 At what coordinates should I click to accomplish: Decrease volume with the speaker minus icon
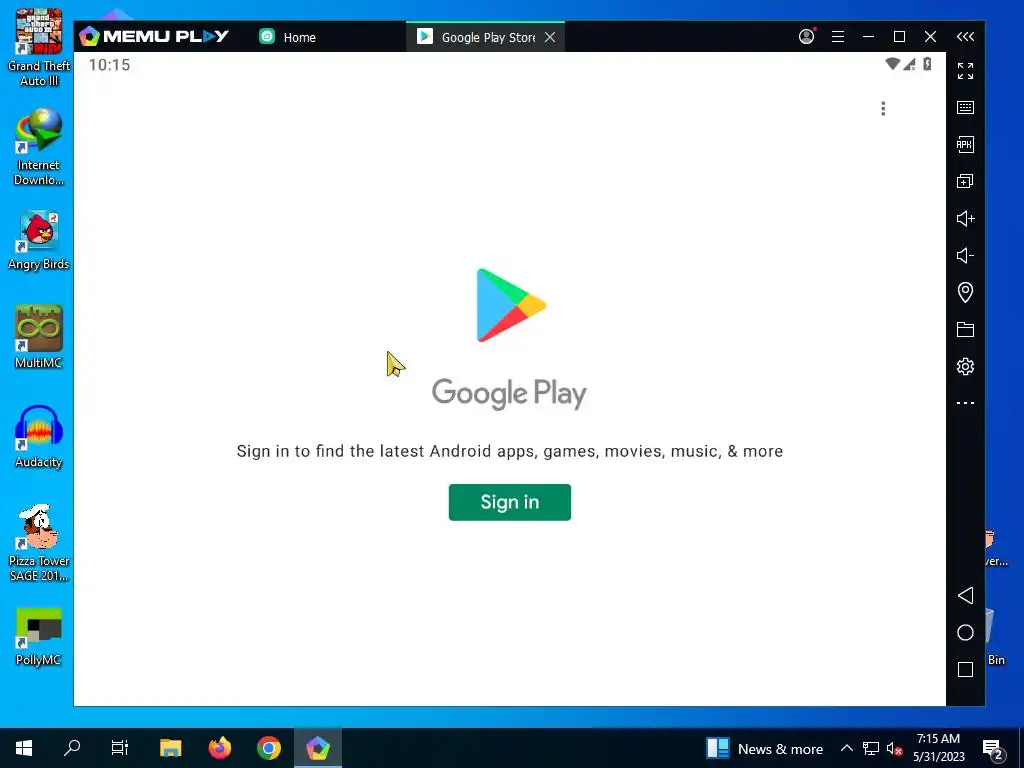coord(965,255)
